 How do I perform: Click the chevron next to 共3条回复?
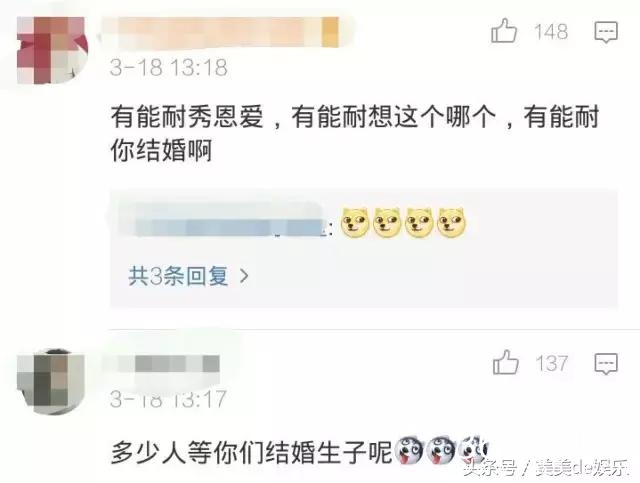pyautogui.click(x=244, y=276)
